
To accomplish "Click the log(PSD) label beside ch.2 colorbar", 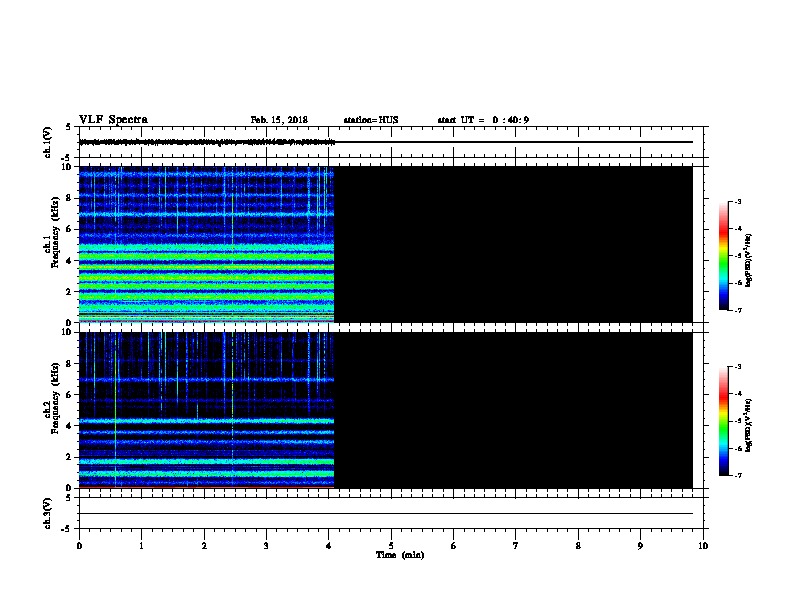I will (748, 425).
